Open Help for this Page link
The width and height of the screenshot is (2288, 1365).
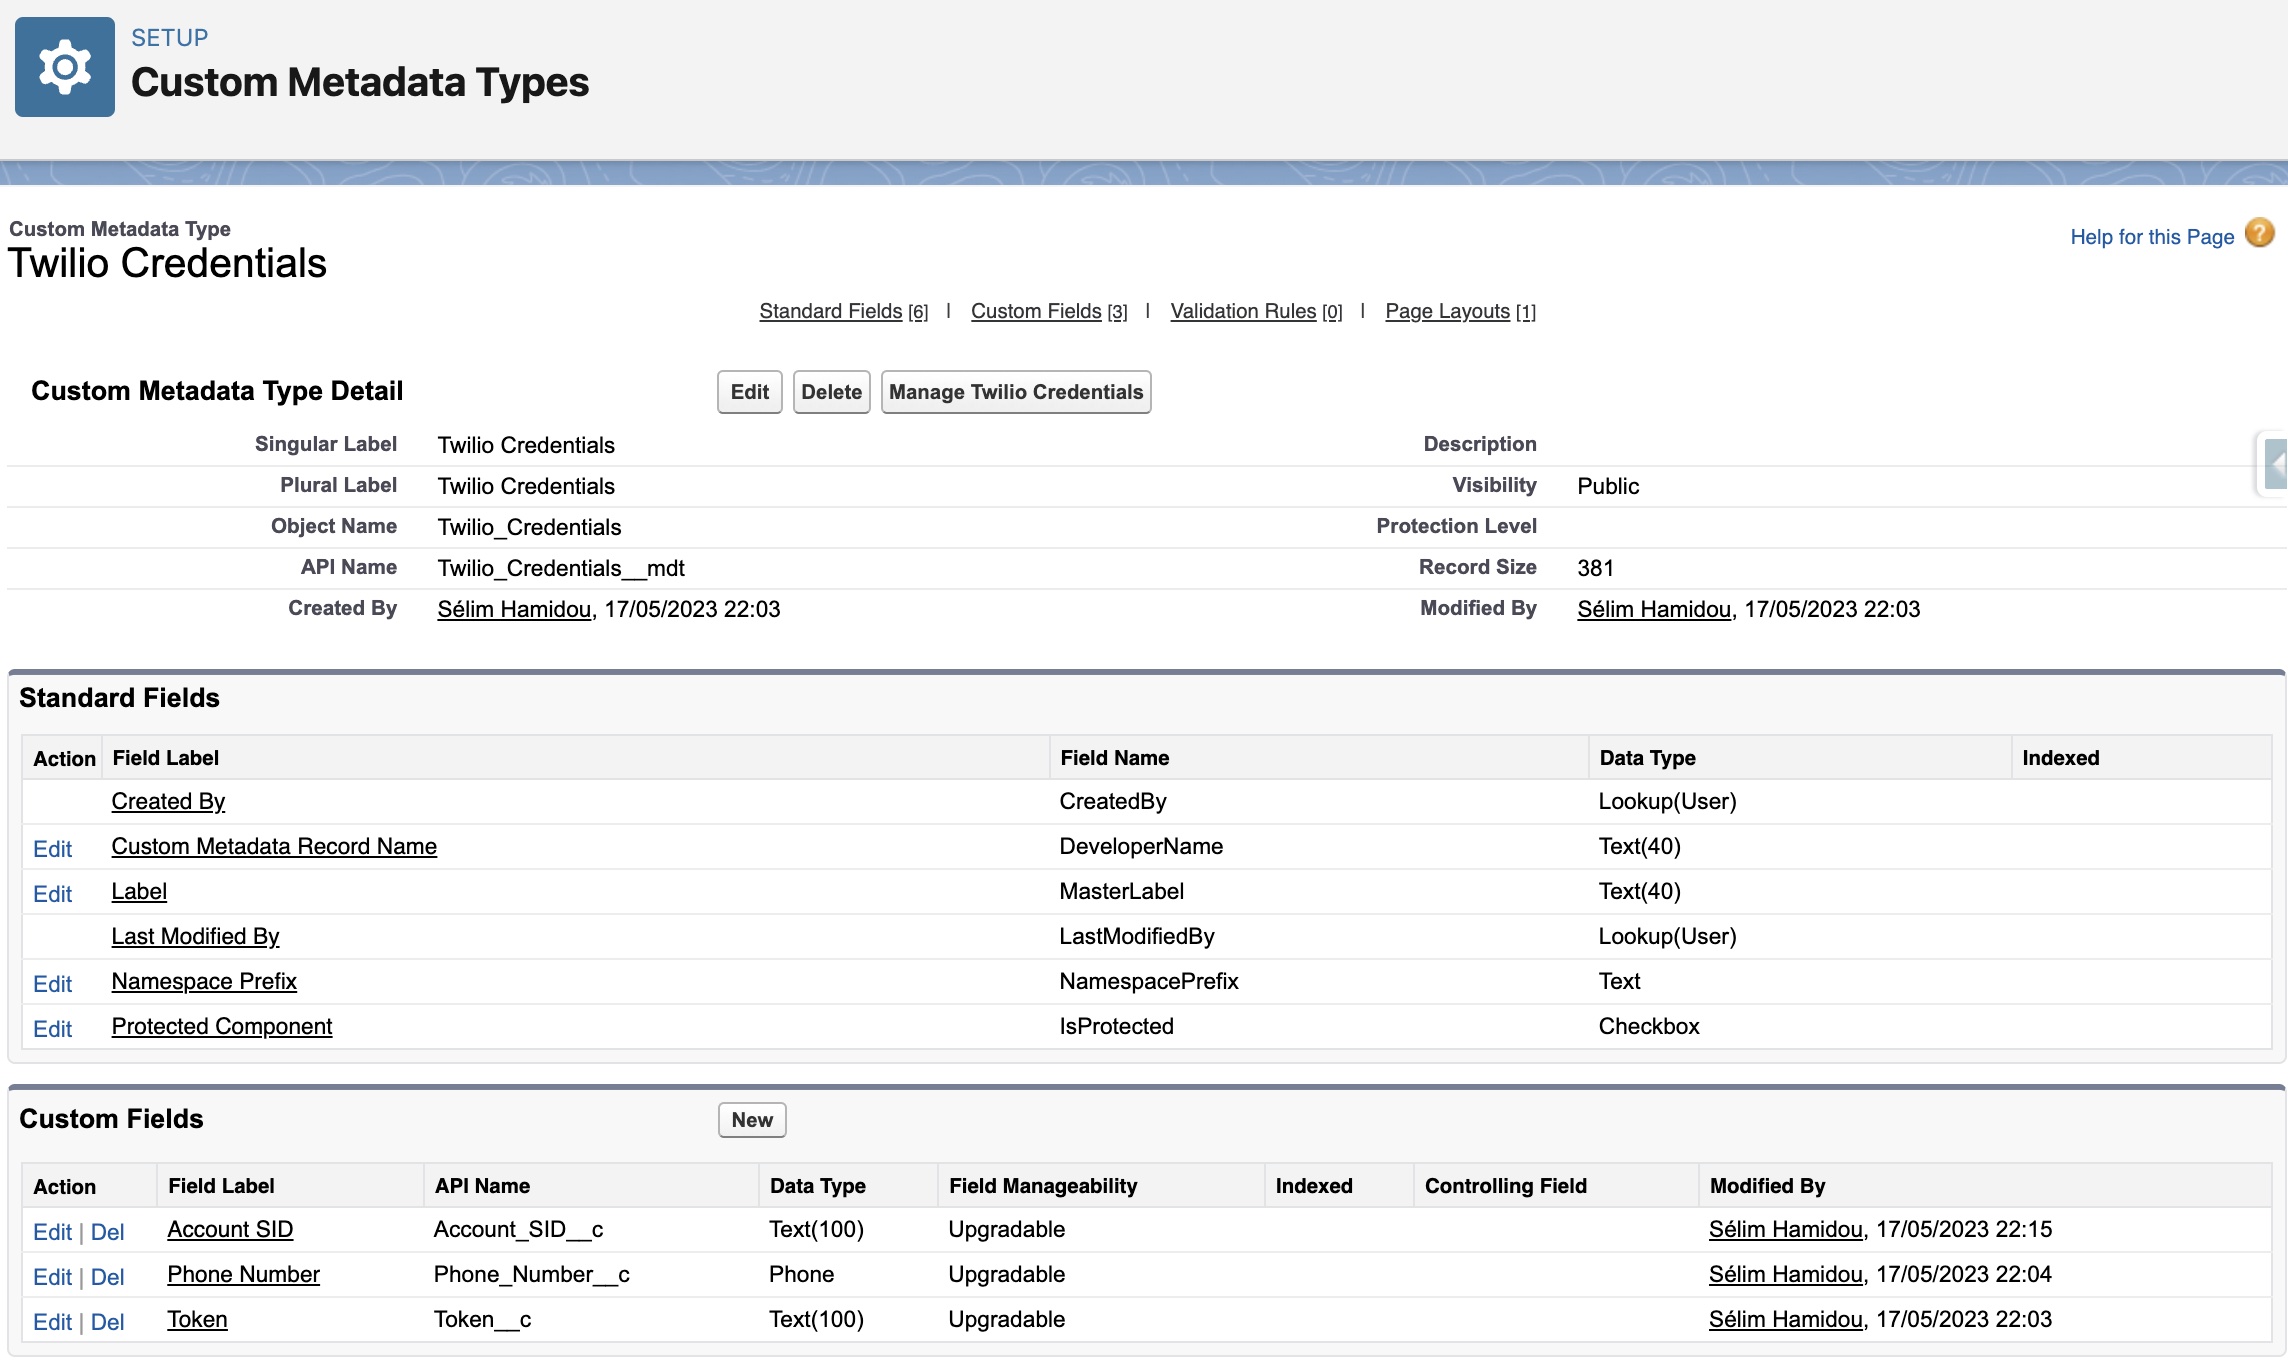click(x=2152, y=237)
